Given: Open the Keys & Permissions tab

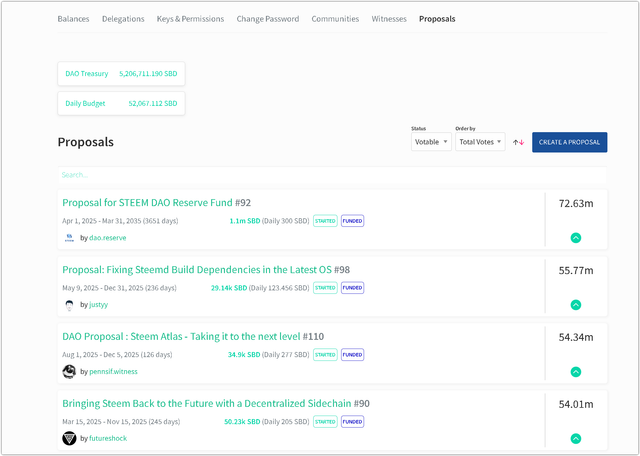Looking at the screenshot, I should (x=190, y=19).
